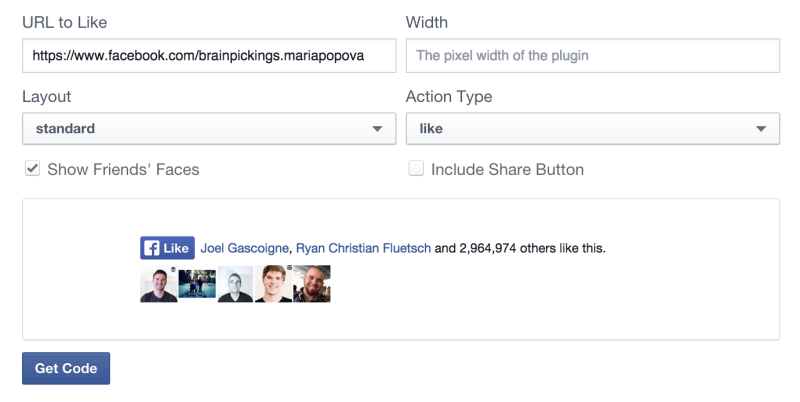Open Ryan Christian Fluetsch's profile link
This screenshot has height=402, width=800.
363,248
